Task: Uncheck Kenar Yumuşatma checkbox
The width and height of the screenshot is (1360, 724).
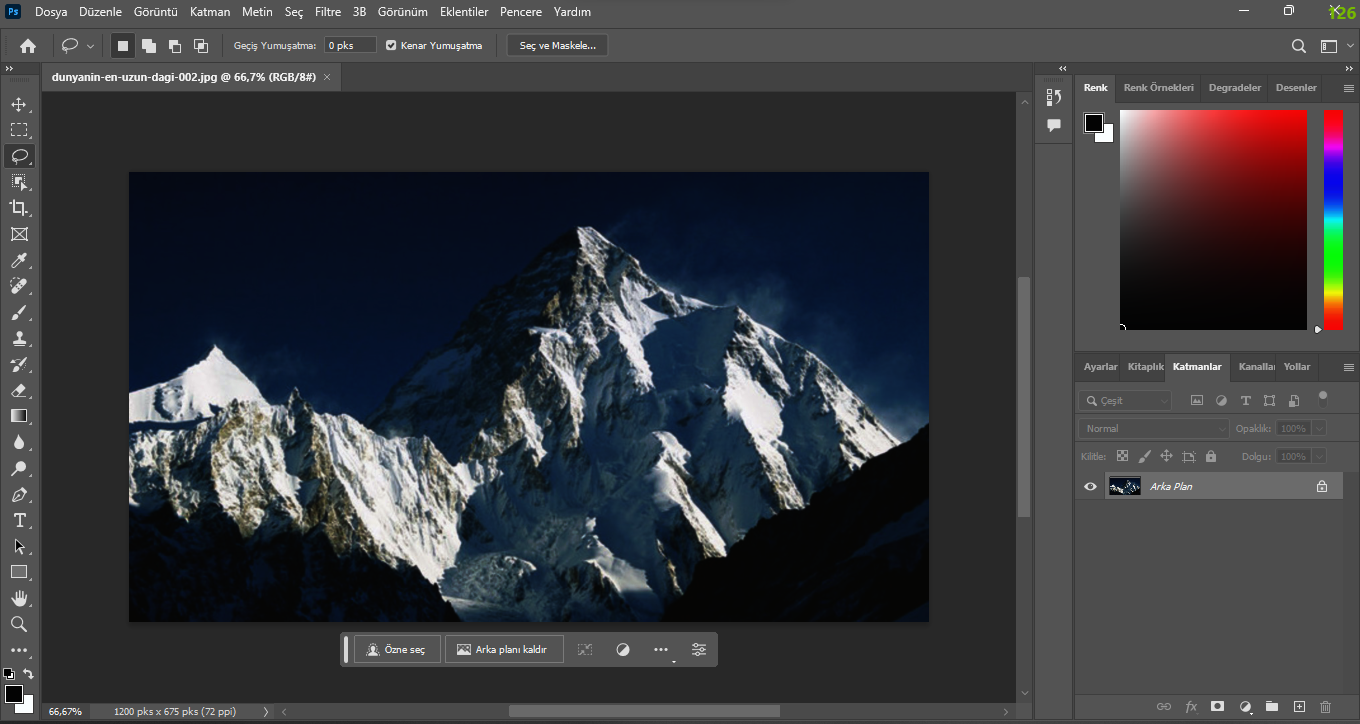Action: coord(391,46)
